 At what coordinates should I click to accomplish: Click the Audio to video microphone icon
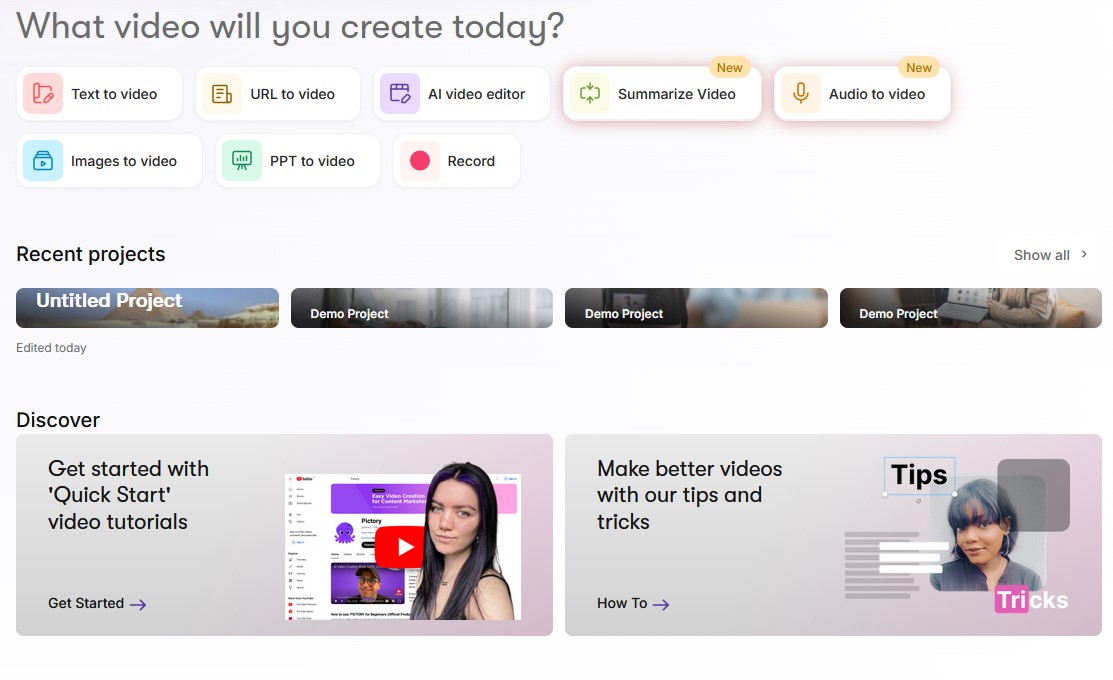click(801, 94)
